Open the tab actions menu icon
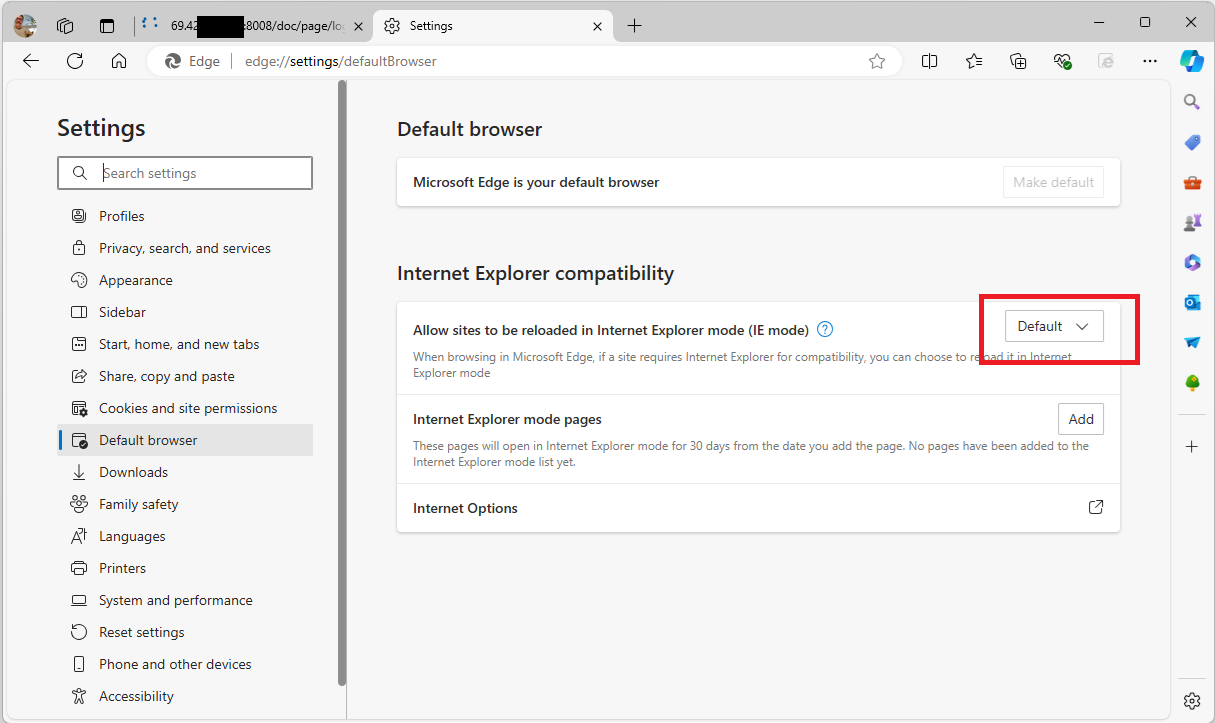Screen dimensions: 1215x723 point(107,26)
